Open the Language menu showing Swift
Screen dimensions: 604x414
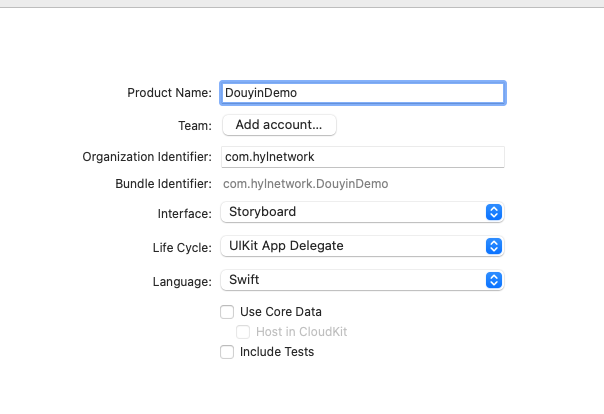click(350, 280)
